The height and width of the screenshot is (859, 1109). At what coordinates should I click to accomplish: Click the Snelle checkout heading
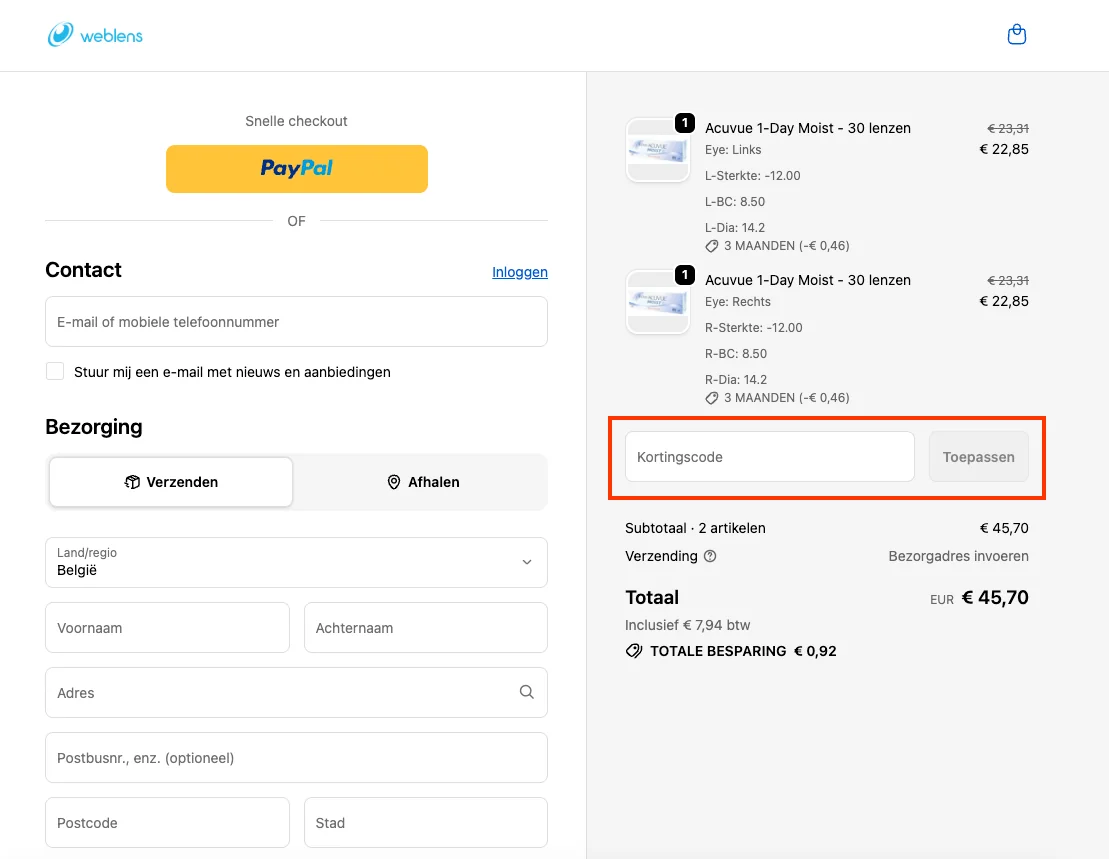[296, 121]
